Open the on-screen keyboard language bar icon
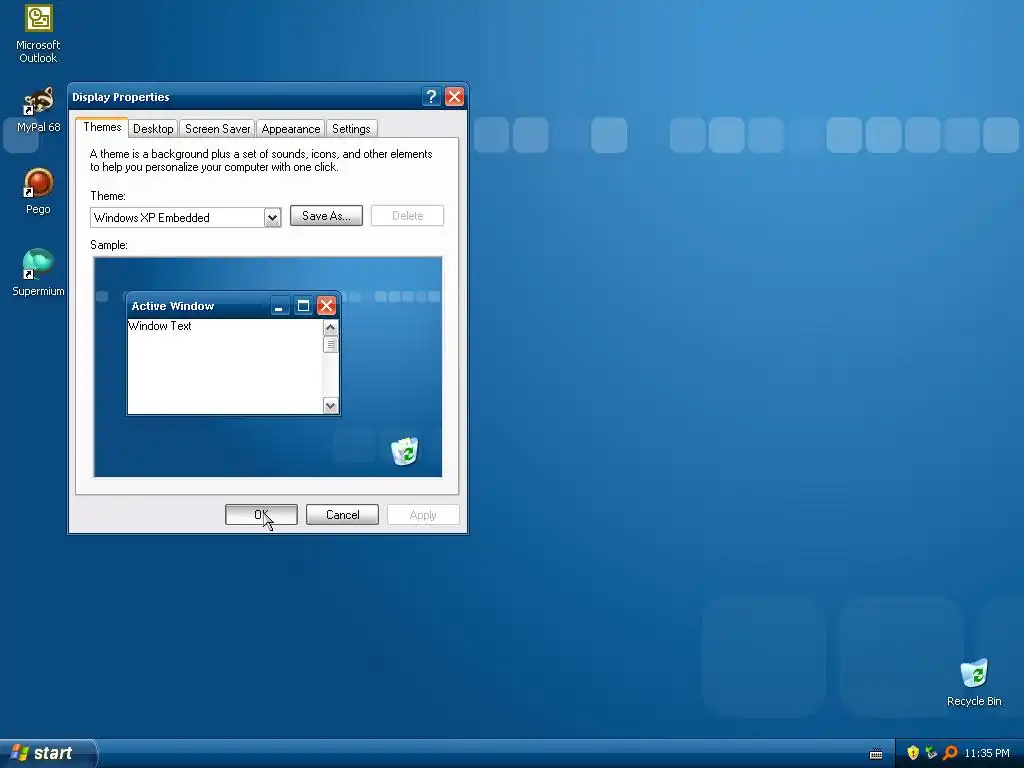The width and height of the screenshot is (1024, 768). 876,754
